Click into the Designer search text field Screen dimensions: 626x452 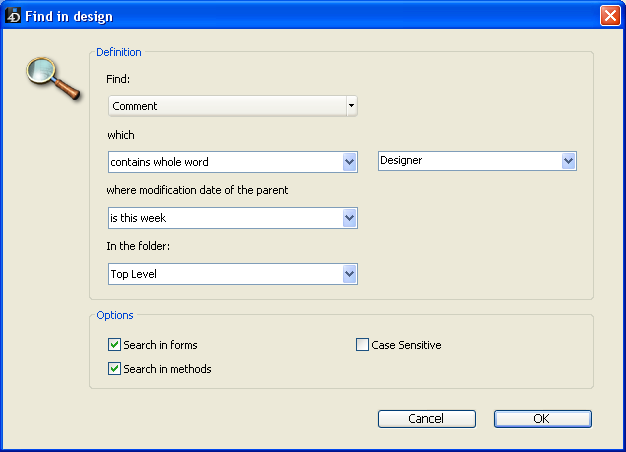(x=468, y=161)
